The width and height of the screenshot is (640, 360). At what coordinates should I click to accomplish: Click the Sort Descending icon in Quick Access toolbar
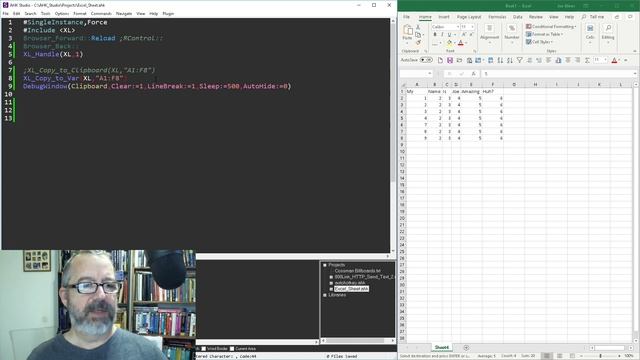tap(510, 60)
